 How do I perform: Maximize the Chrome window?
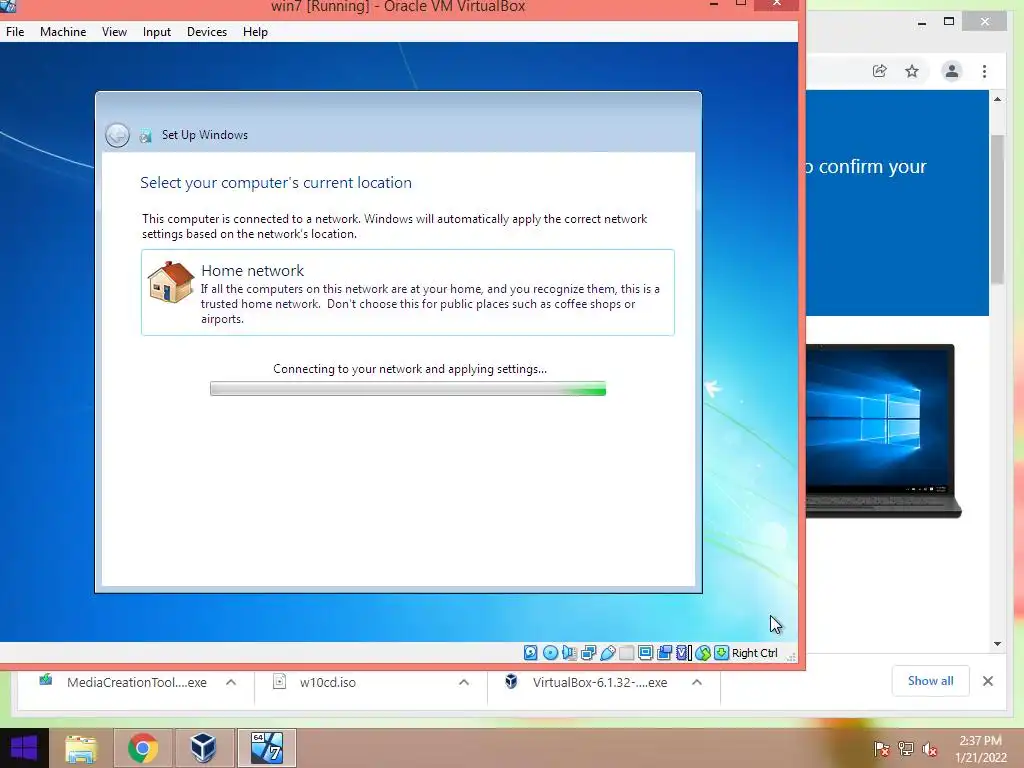point(949,22)
